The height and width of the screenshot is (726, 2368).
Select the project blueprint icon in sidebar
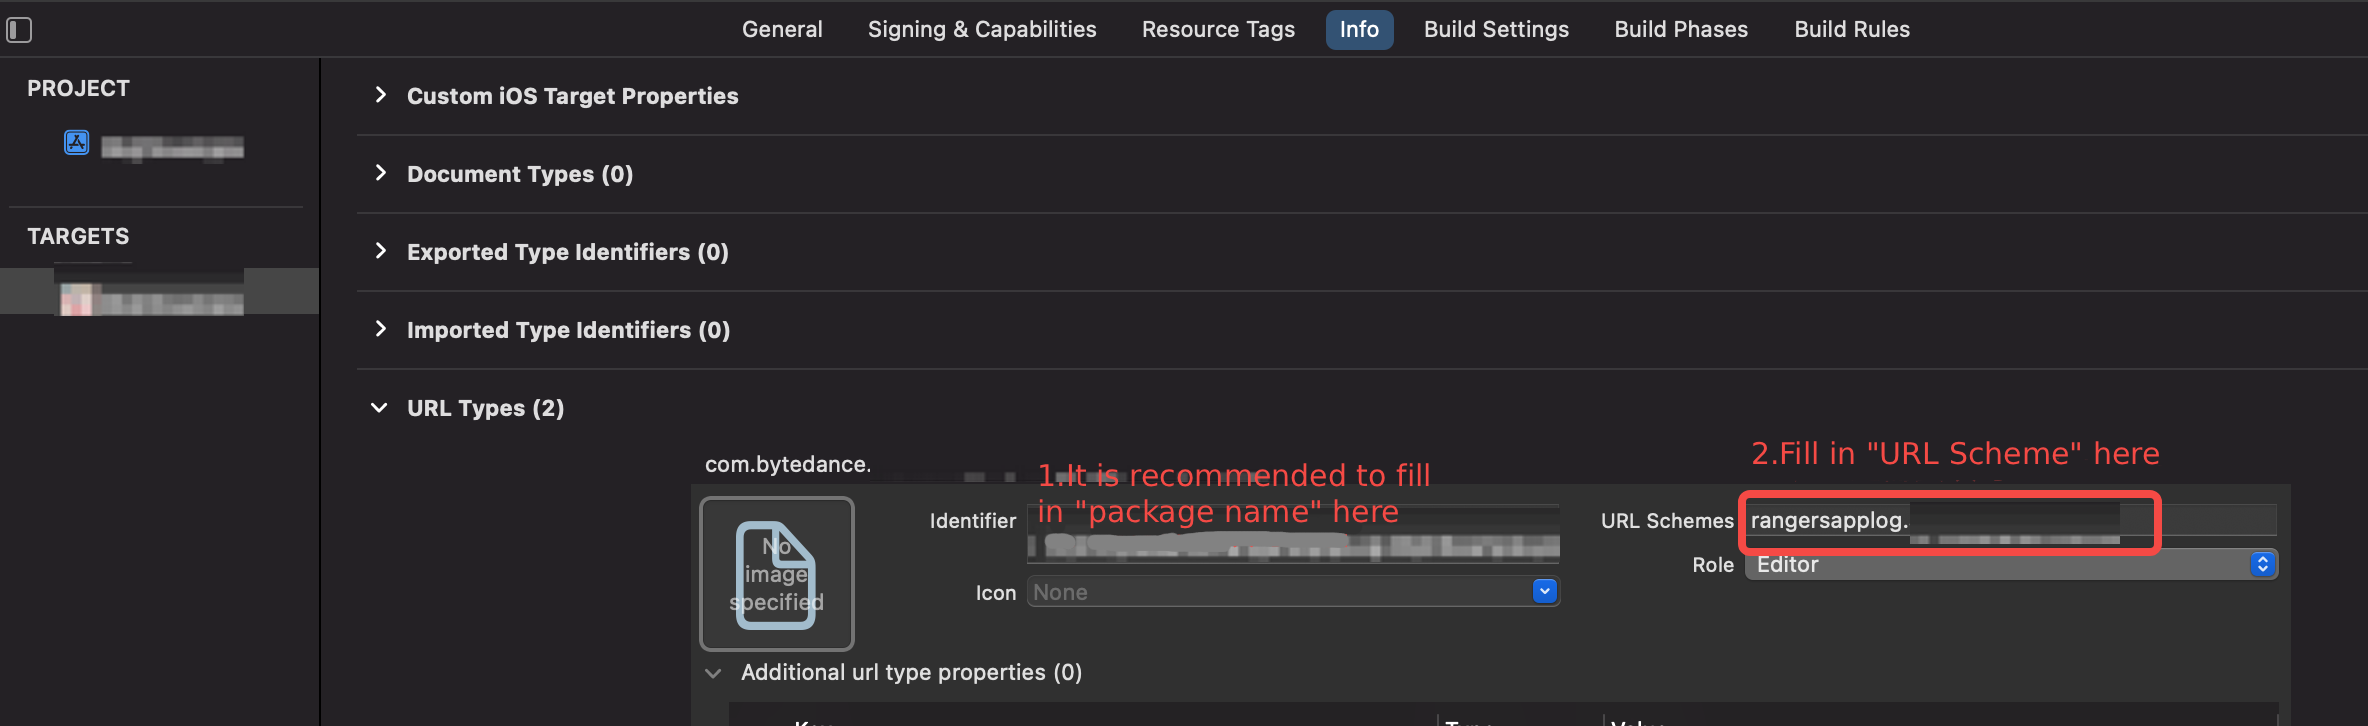tap(77, 143)
